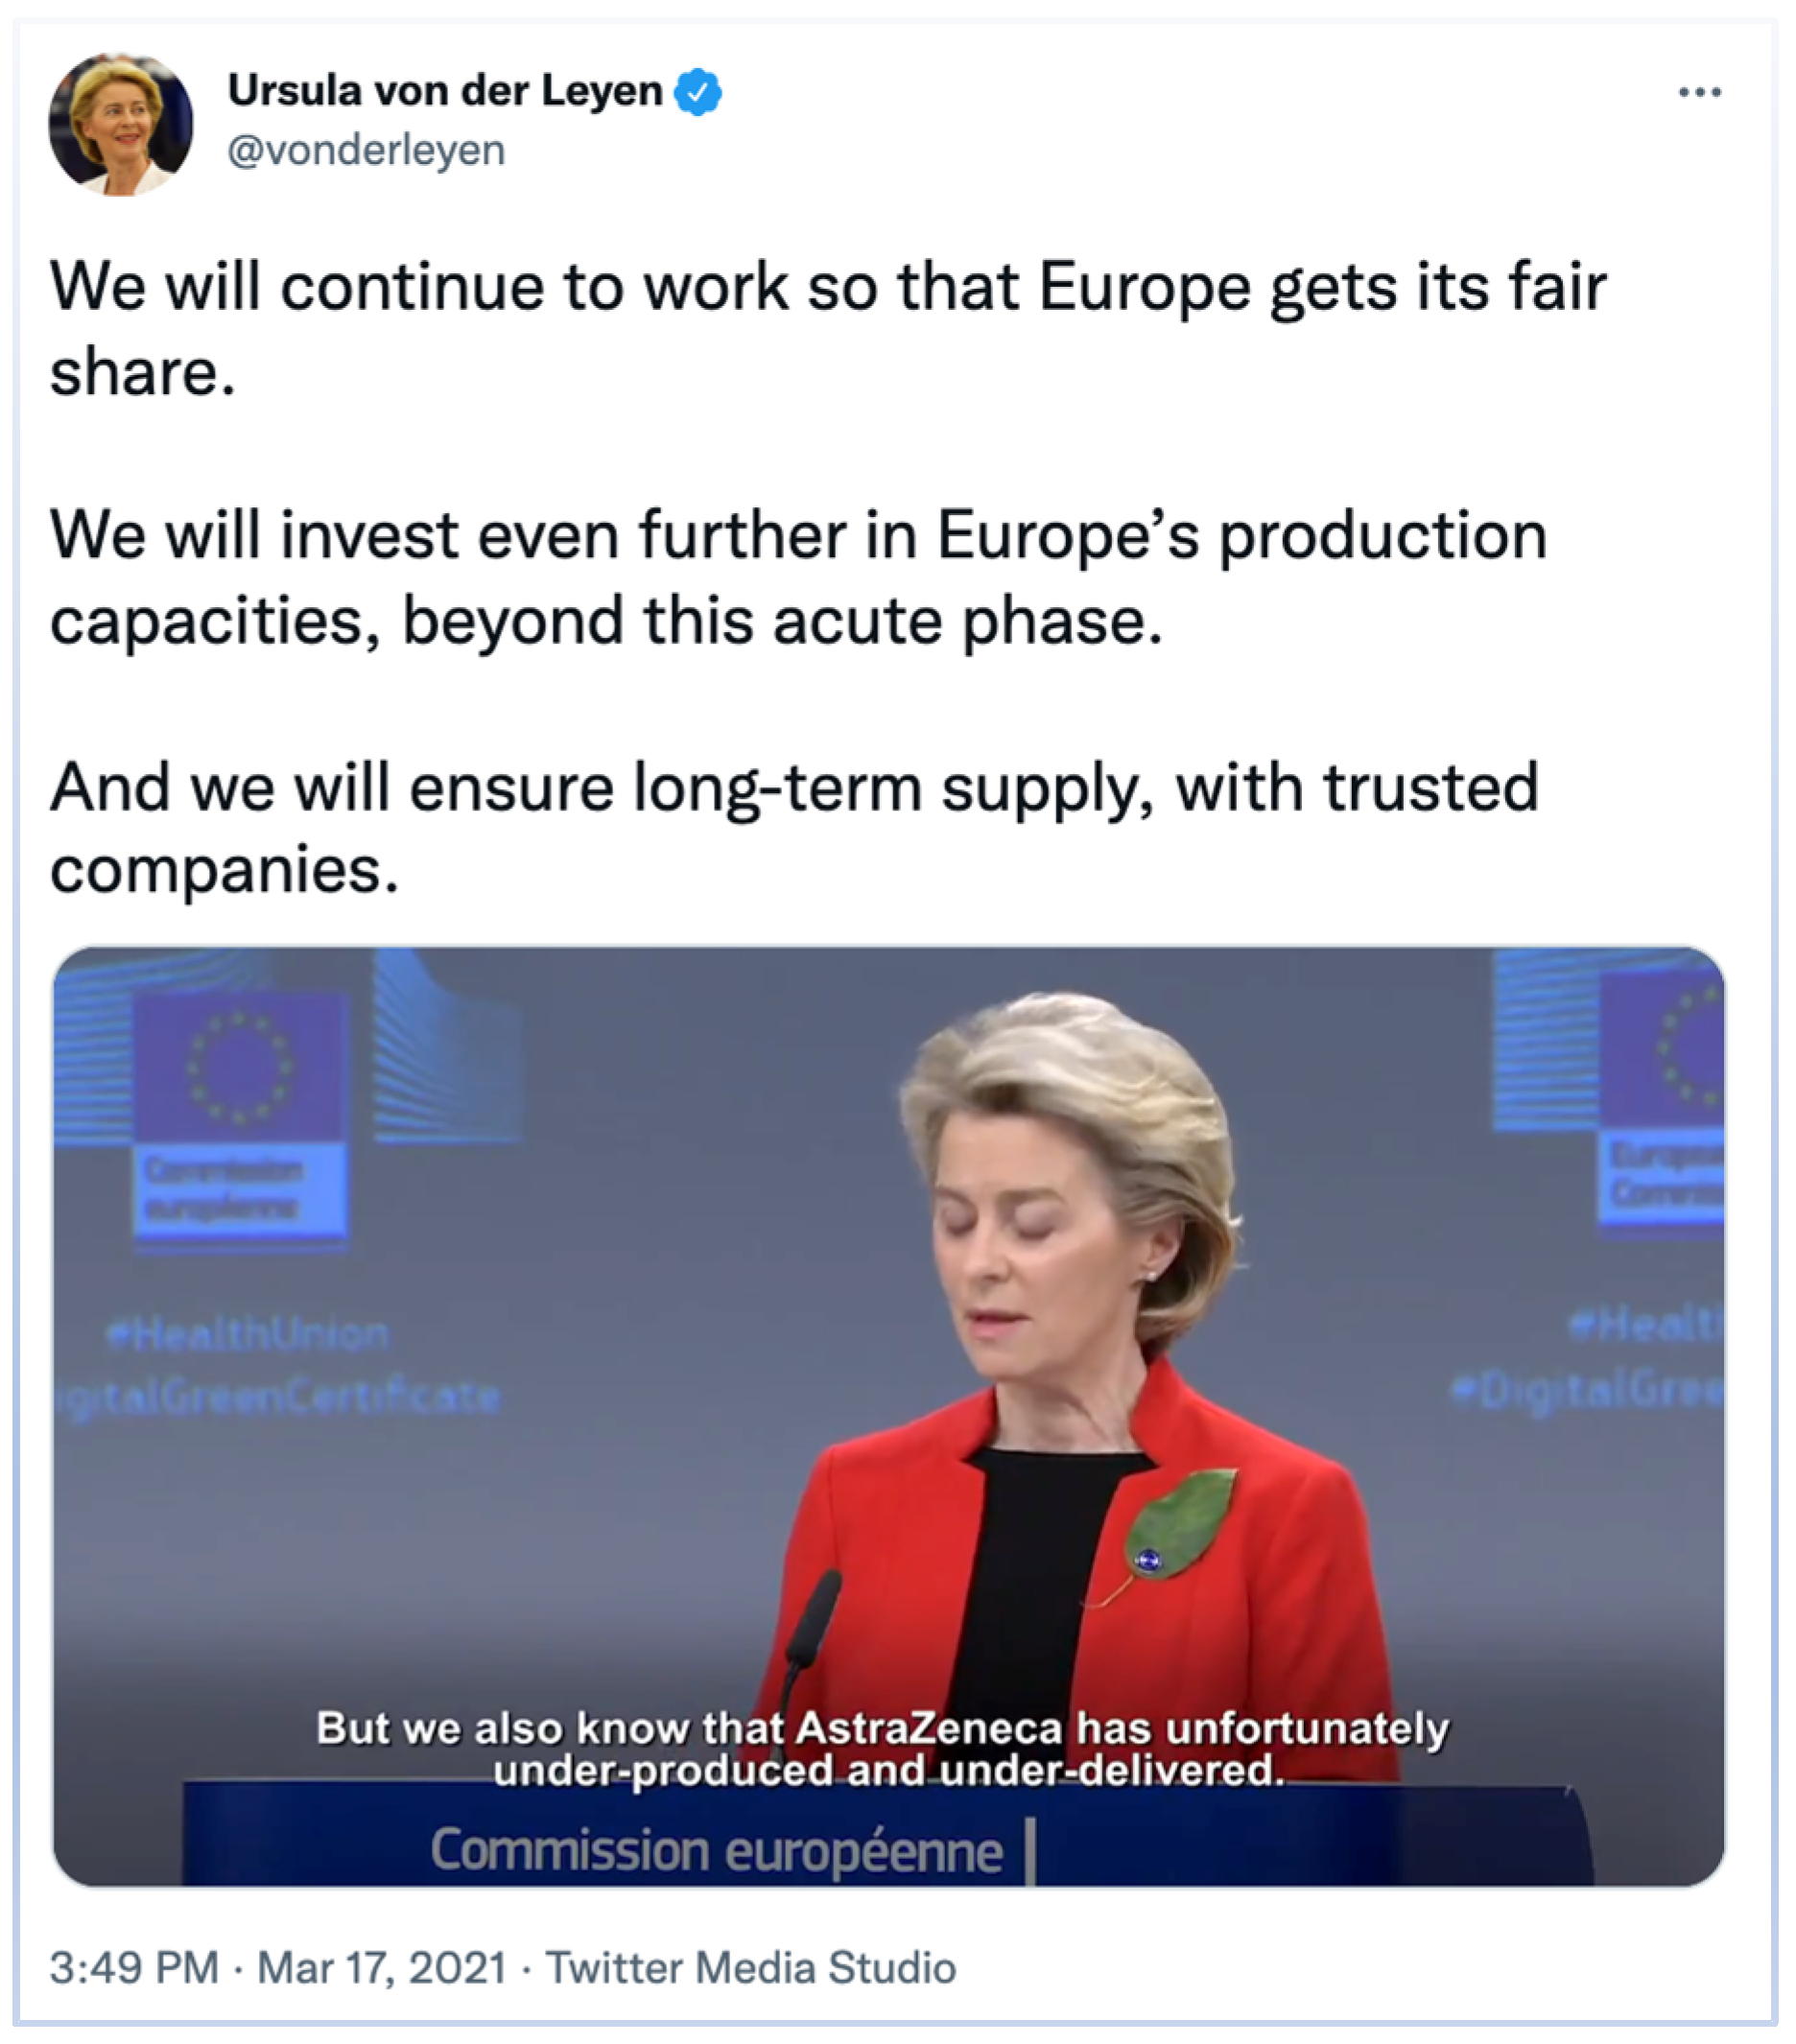Screen dimensions: 1796x2044
Task: Click Ursula von der Leyen's profile avatar
Action: [x=120, y=125]
